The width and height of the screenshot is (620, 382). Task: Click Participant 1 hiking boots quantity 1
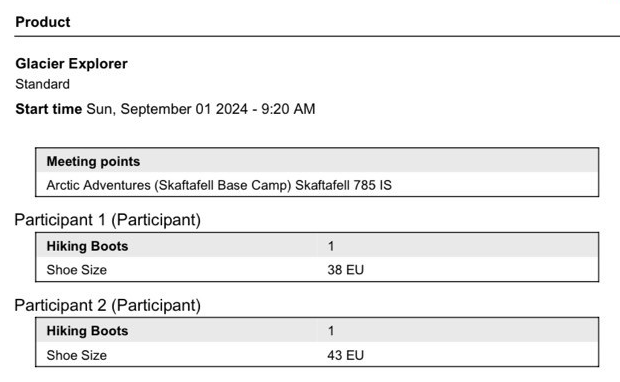coord(331,246)
